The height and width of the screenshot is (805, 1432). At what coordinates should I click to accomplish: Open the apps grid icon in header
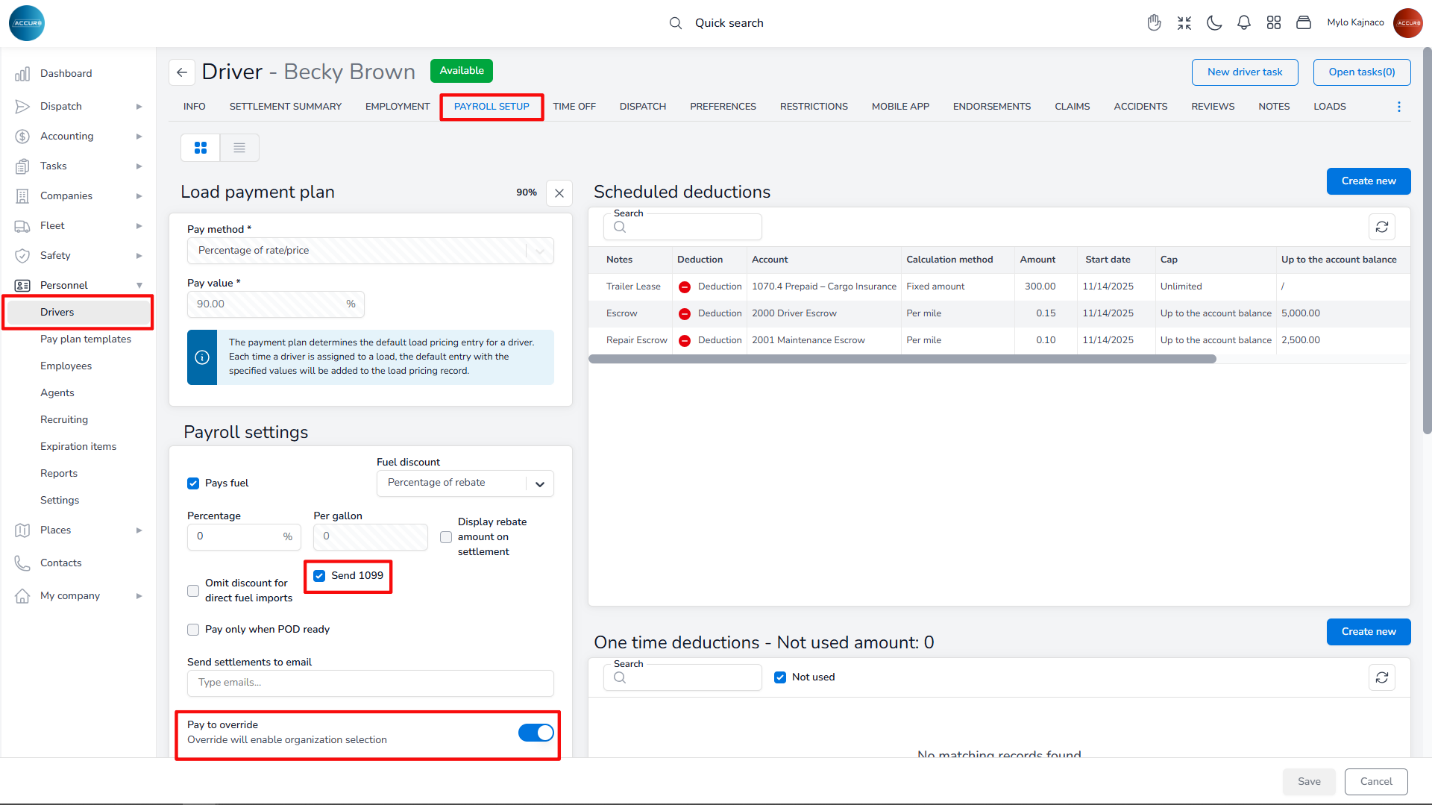point(1273,23)
